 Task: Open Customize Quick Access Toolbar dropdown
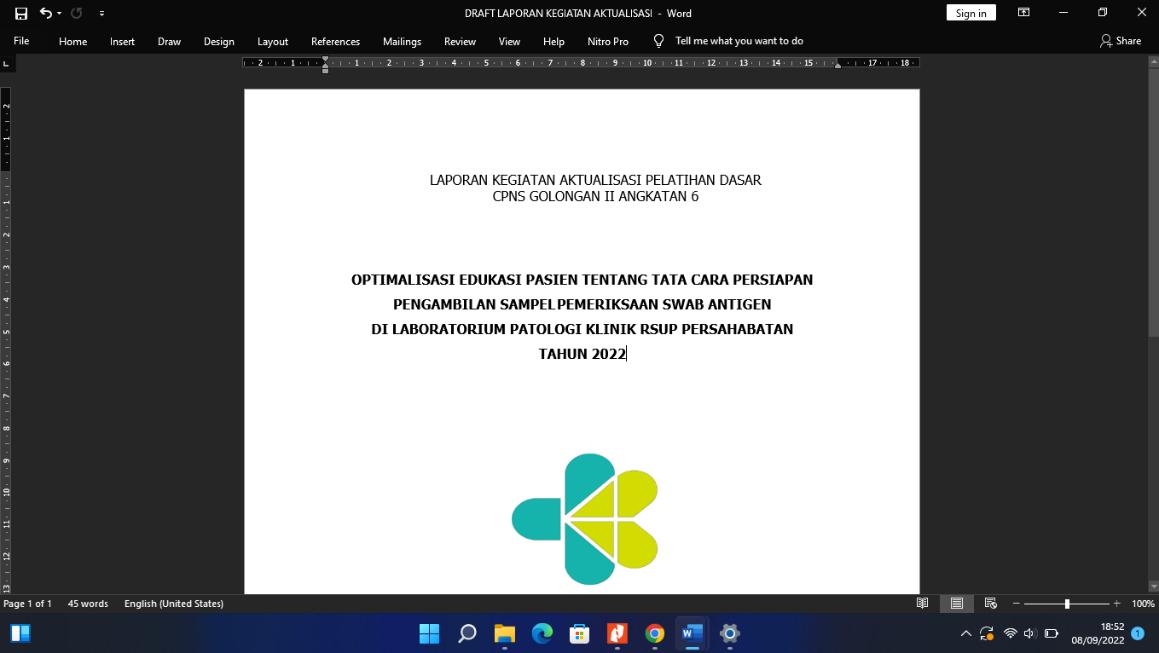coord(101,13)
